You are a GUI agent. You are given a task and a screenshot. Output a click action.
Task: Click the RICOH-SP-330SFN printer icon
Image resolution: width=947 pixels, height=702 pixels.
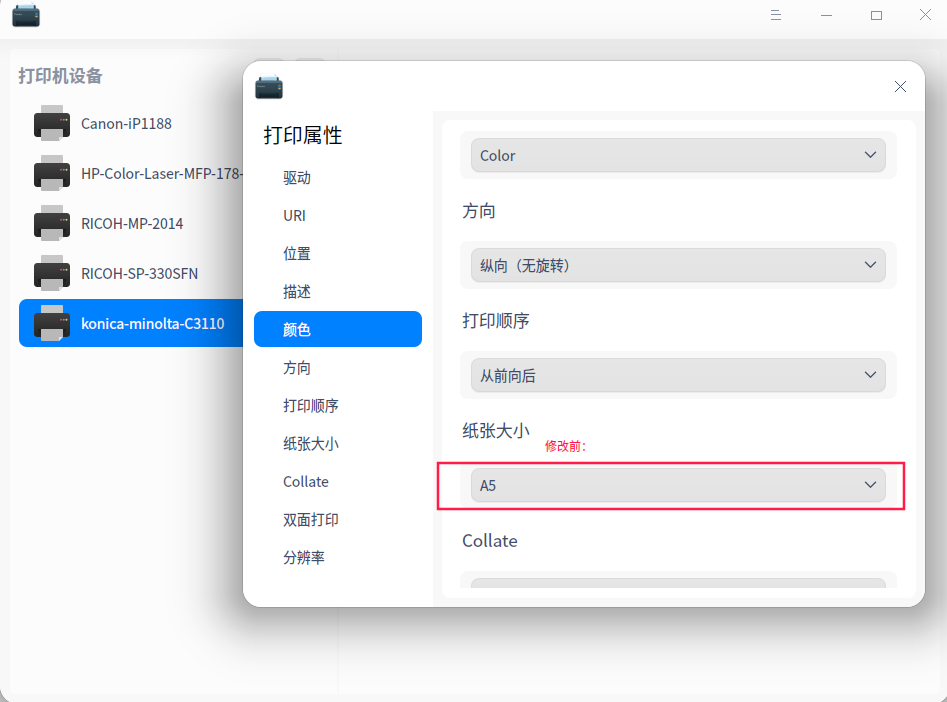[52, 273]
